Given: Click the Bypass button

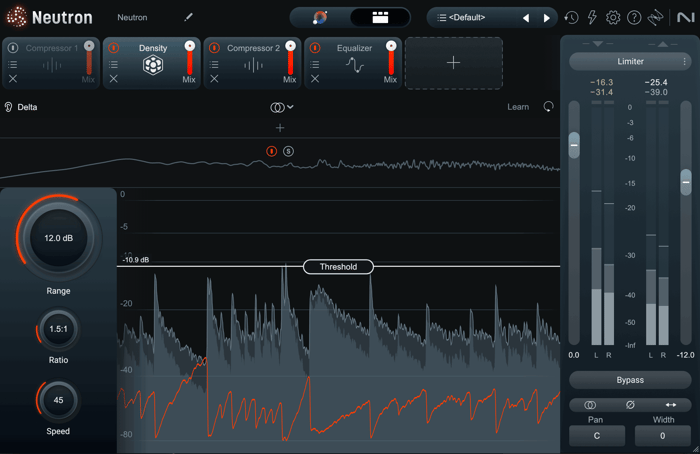Looking at the screenshot, I should point(630,380).
